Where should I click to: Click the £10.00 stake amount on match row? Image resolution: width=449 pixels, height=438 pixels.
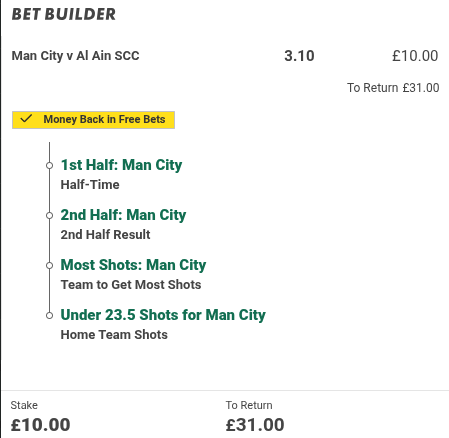pyautogui.click(x=415, y=56)
